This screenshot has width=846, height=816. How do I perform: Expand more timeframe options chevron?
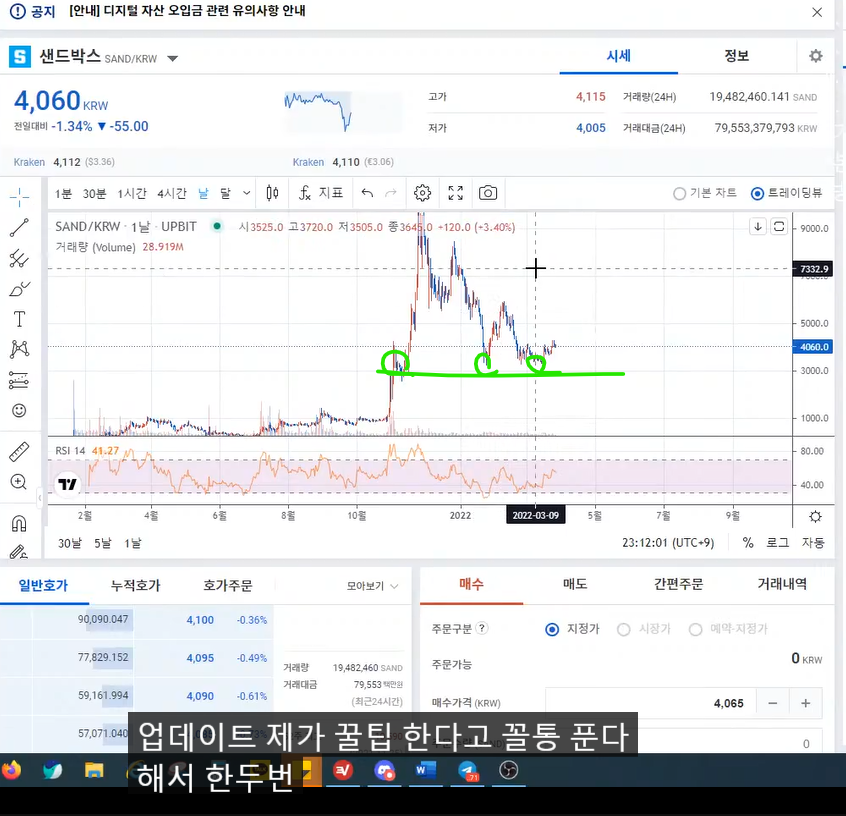(247, 193)
